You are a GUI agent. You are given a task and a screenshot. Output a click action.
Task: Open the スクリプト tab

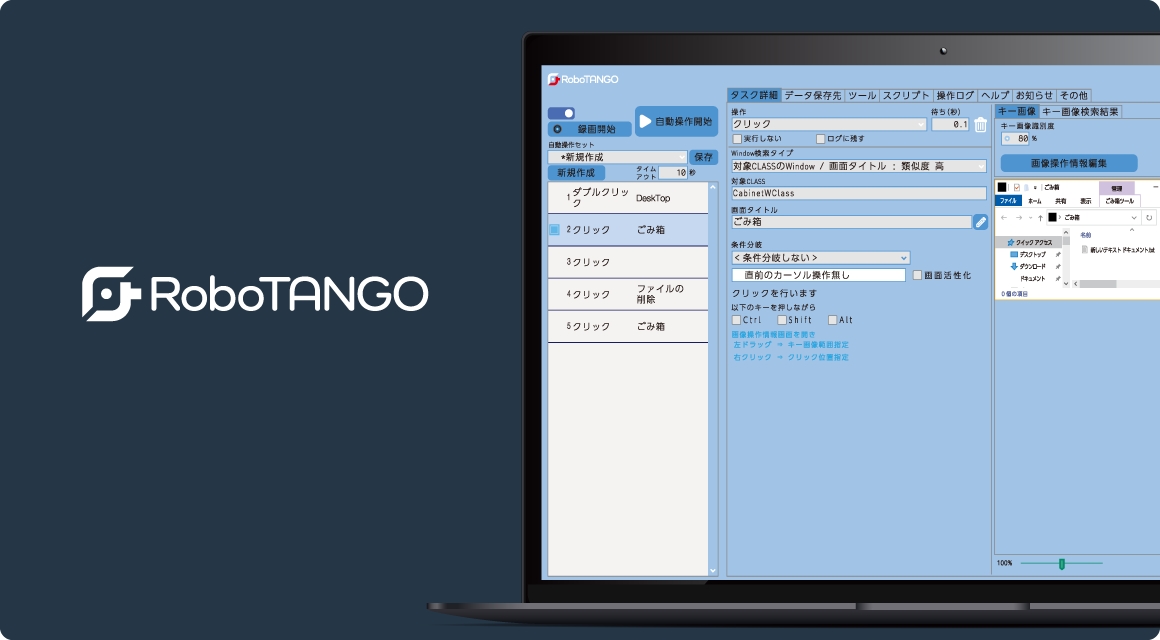tap(906, 95)
